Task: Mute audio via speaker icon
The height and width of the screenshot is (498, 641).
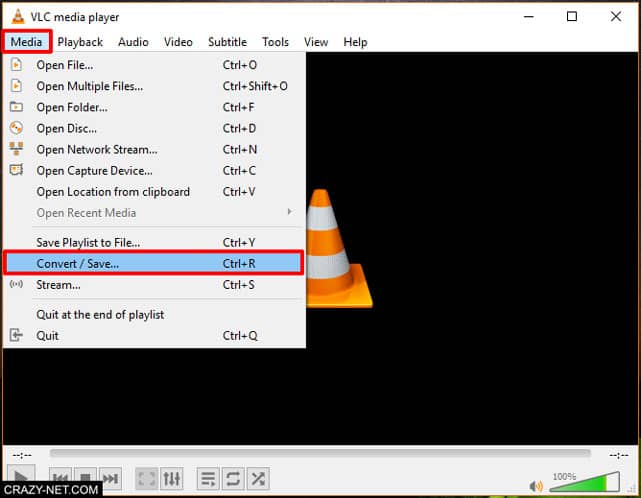Action: click(x=536, y=486)
